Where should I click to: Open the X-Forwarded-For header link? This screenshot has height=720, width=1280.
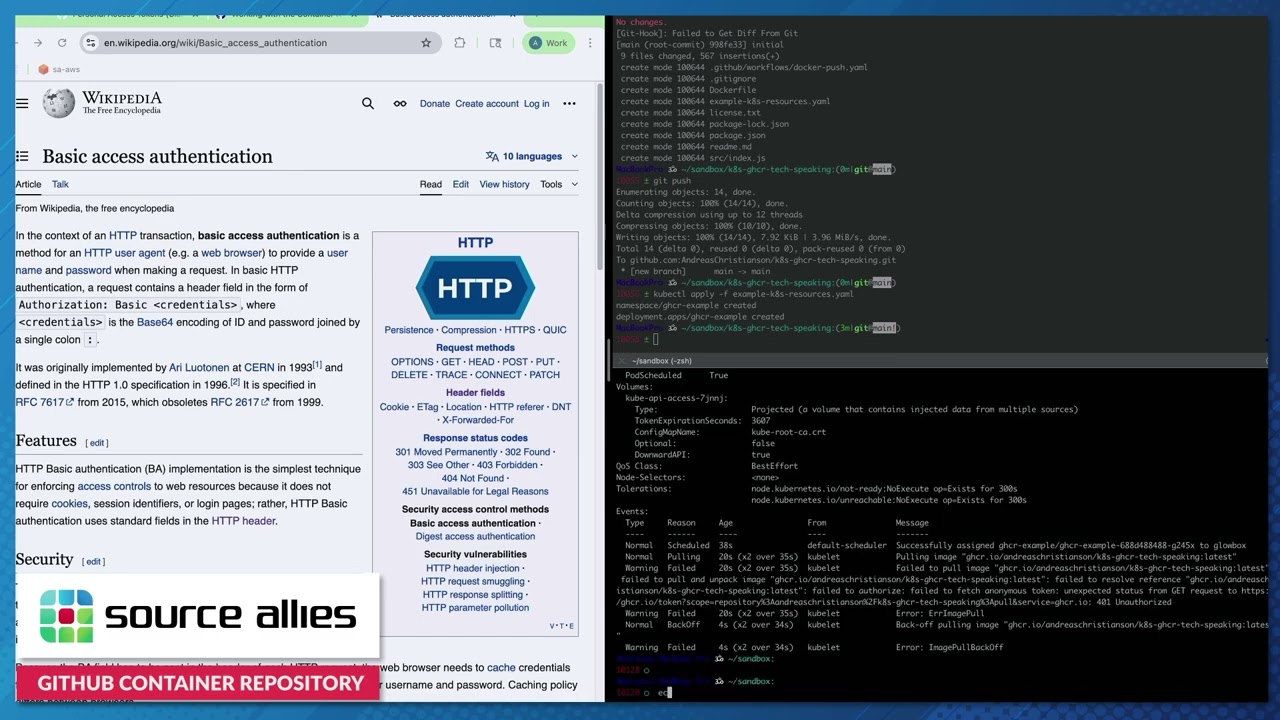pos(478,420)
